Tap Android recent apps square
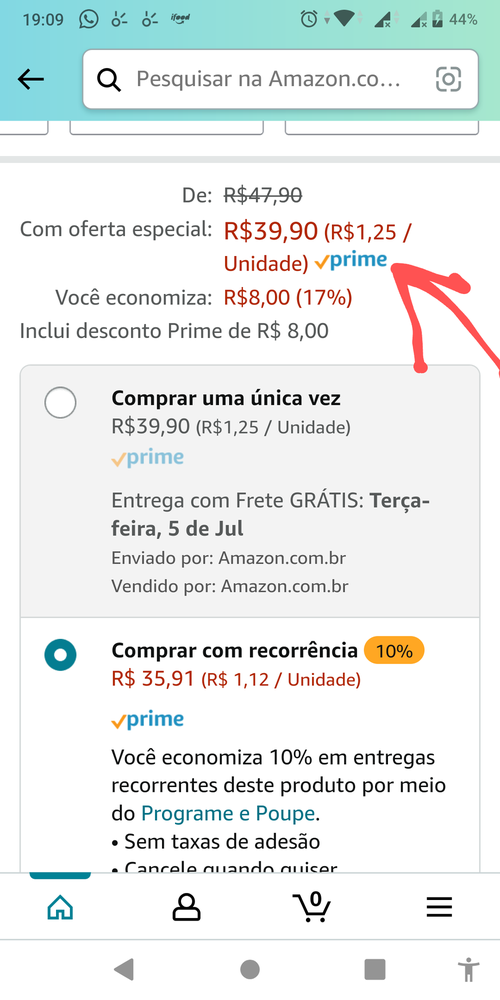The image size is (500, 1000). (375, 970)
